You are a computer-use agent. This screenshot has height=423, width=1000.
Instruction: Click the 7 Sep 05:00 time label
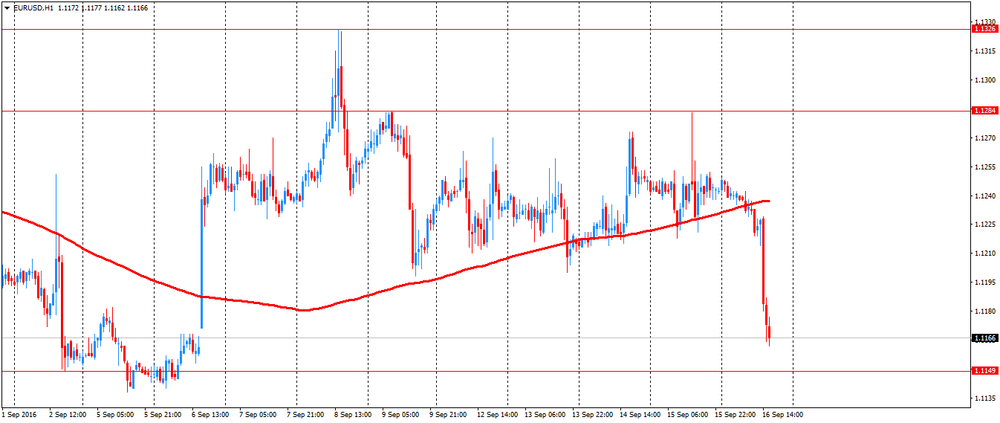pyautogui.click(x=258, y=415)
